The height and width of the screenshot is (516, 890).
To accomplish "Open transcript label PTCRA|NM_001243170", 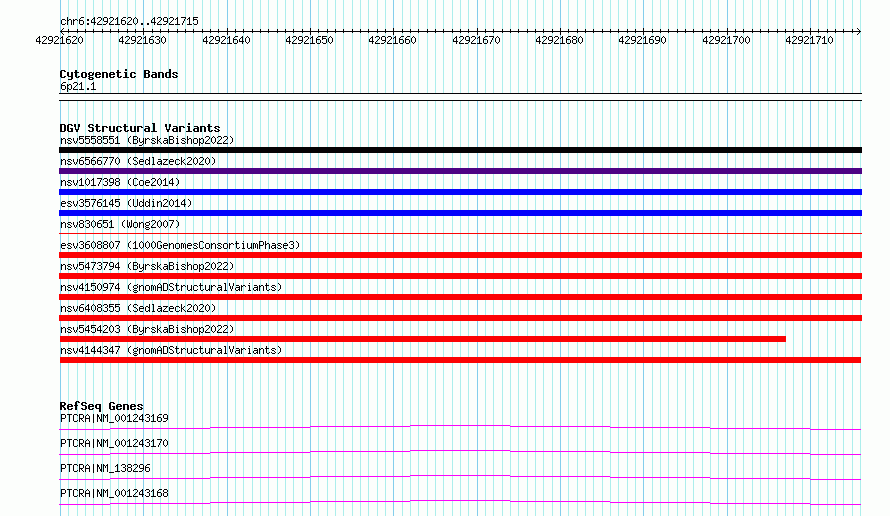I will click(114, 443).
